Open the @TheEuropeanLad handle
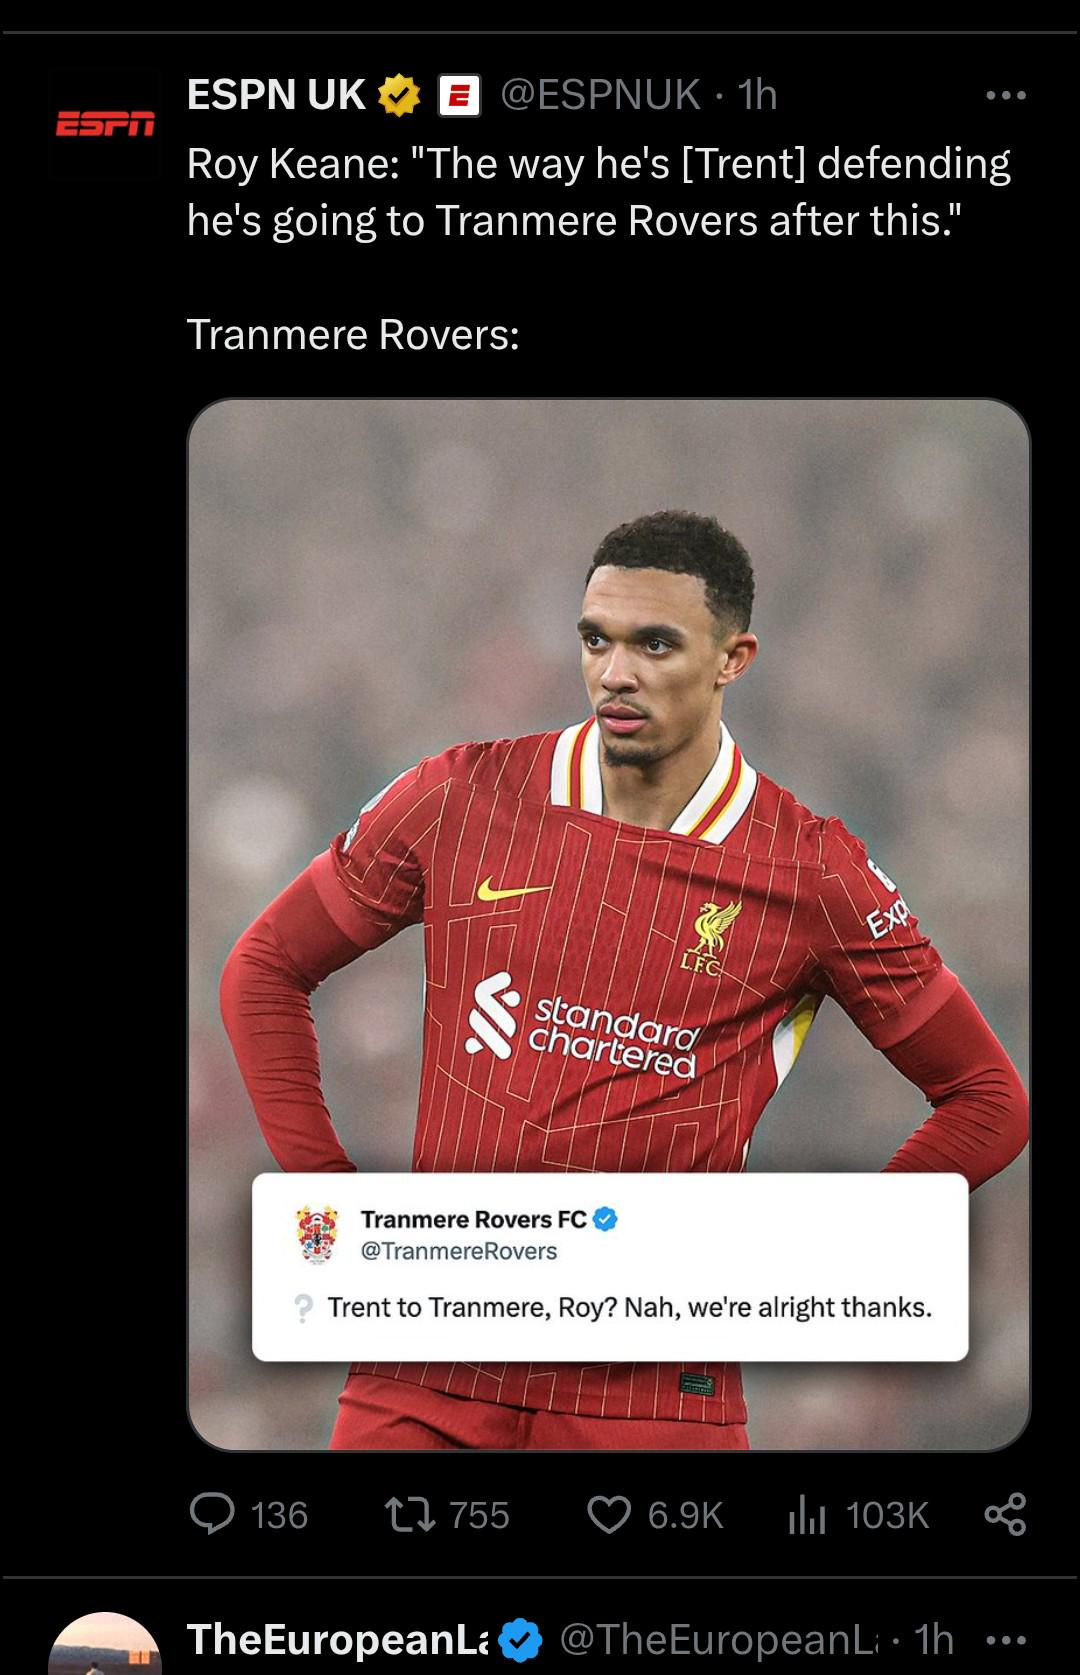 point(718,1640)
